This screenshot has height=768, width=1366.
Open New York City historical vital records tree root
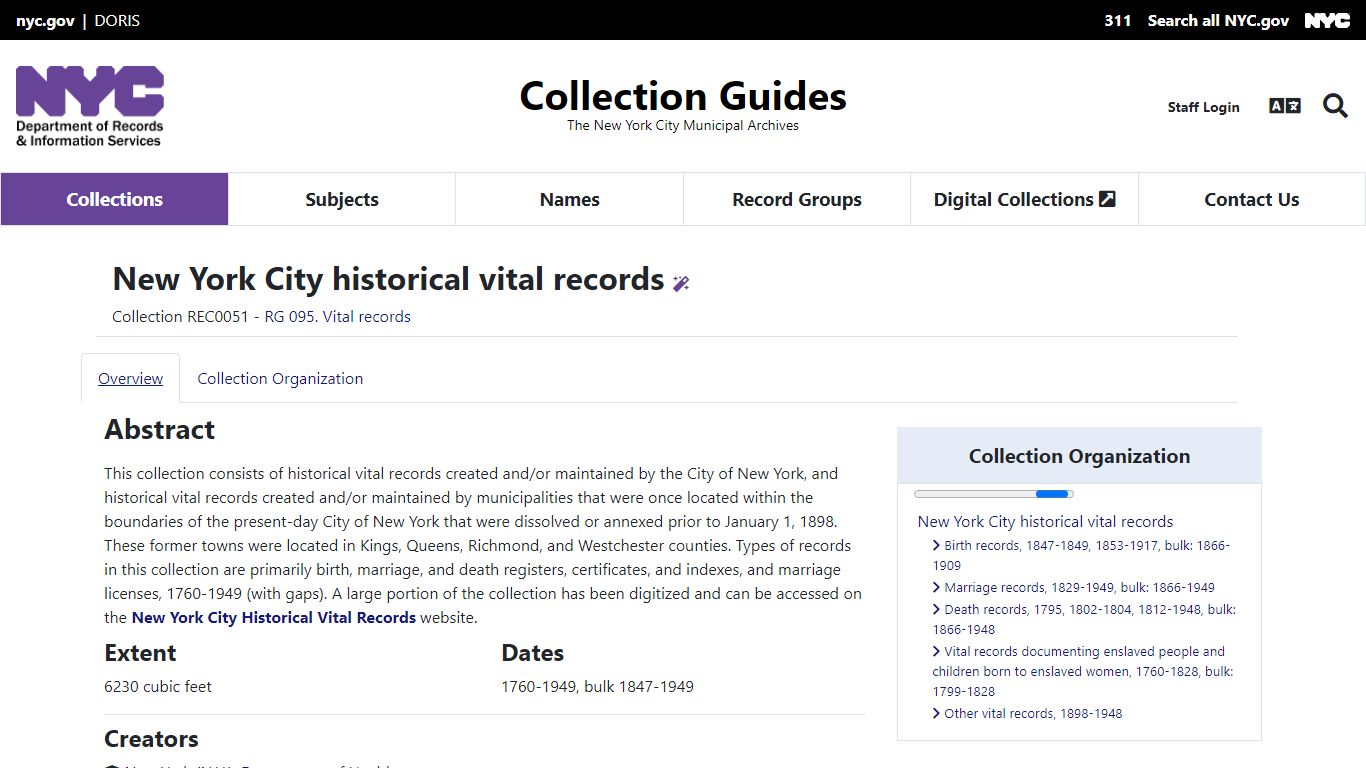pos(1045,521)
